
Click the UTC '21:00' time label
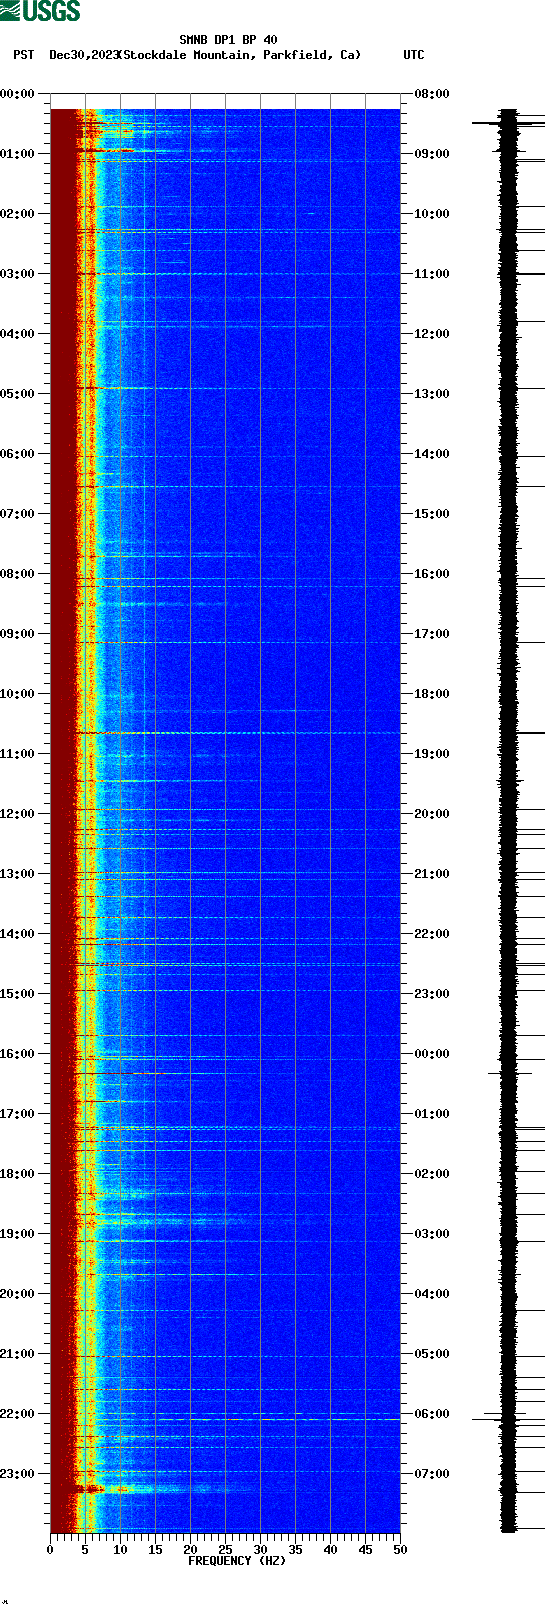432,874
